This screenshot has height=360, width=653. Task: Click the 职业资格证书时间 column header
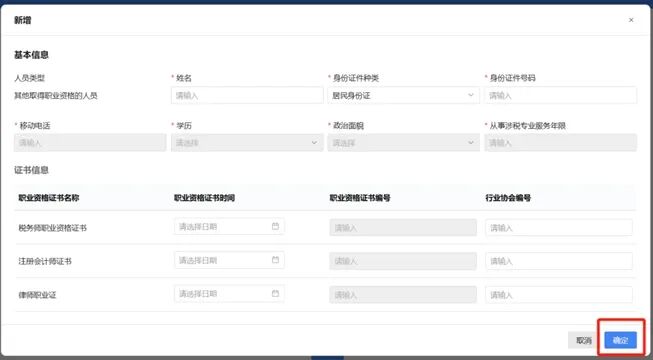(x=204, y=198)
